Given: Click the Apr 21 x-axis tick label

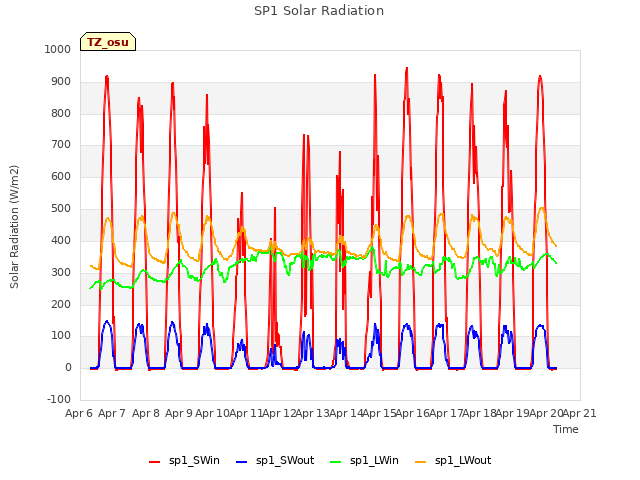Looking at the screenshot, I should 580,413.
